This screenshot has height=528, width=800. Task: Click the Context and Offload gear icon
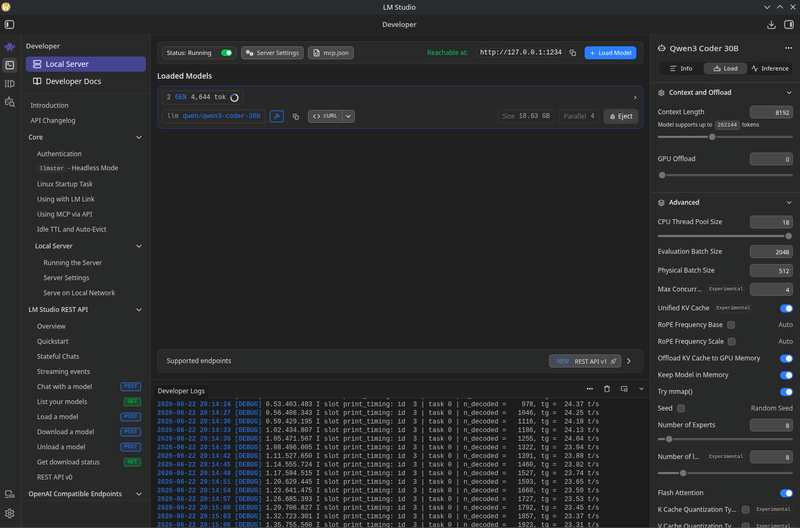(661, 93)
